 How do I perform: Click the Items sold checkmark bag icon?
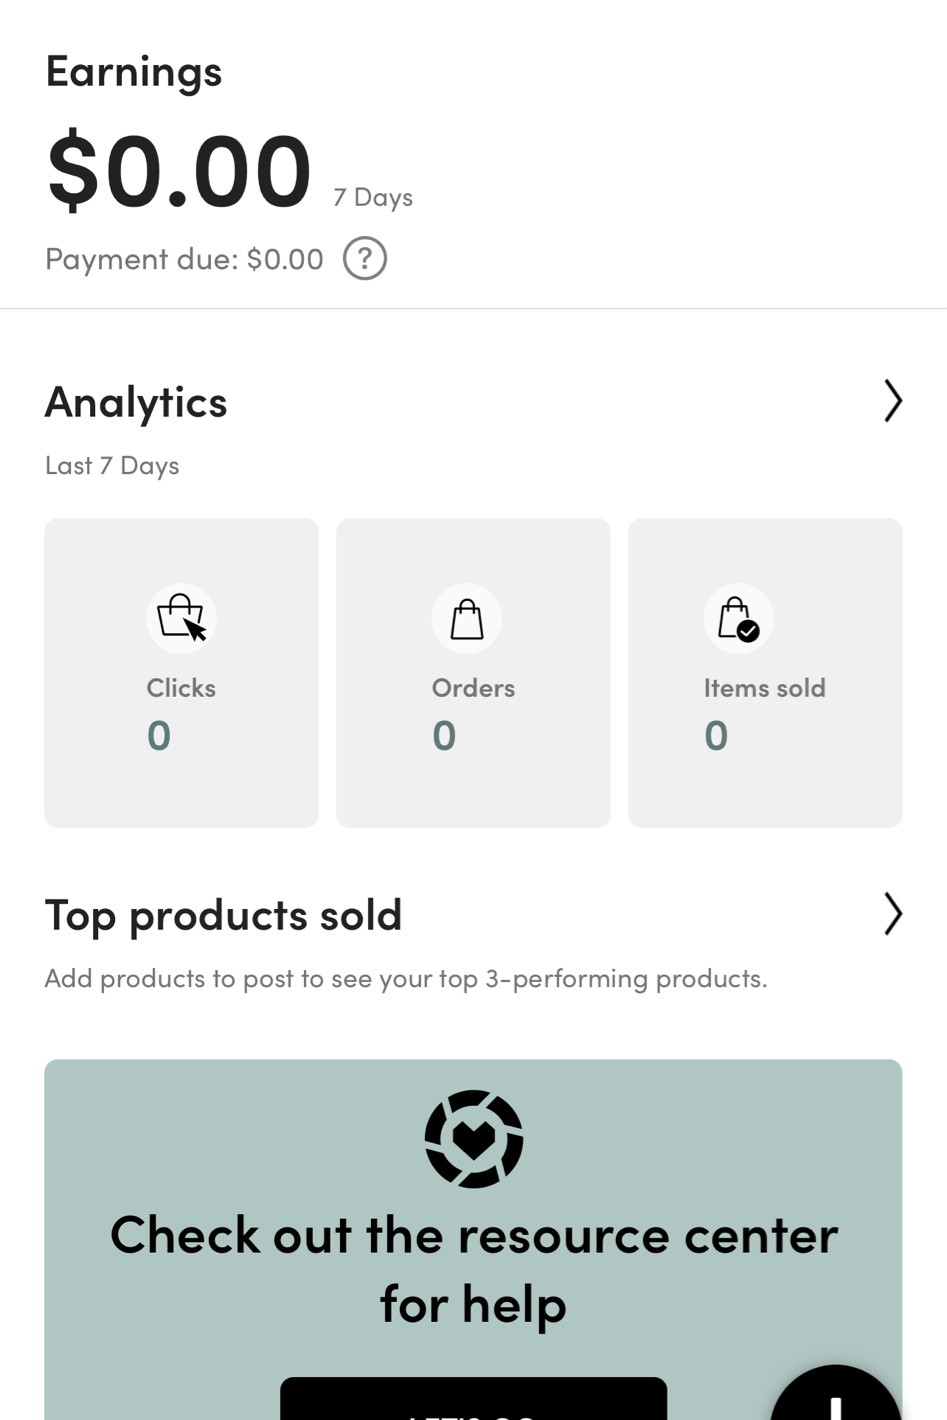(x=739, y=618)
